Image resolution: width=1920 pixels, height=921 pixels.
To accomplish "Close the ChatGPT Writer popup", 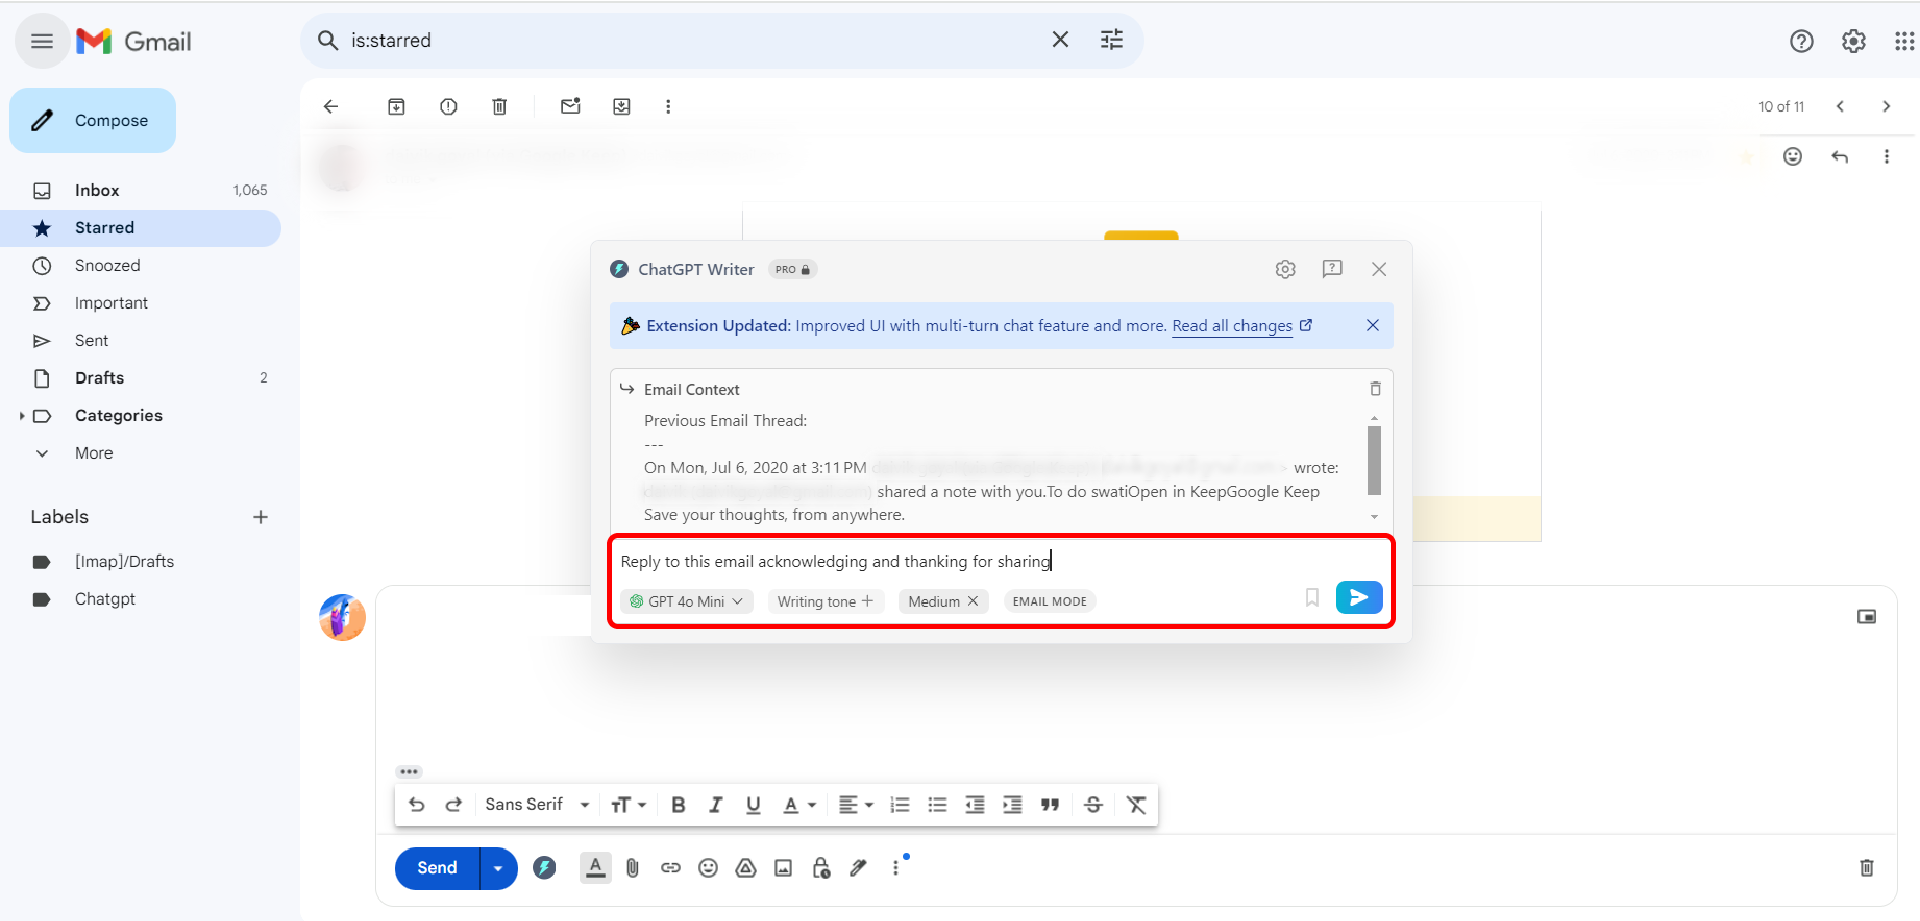I will click(1379, 269).
